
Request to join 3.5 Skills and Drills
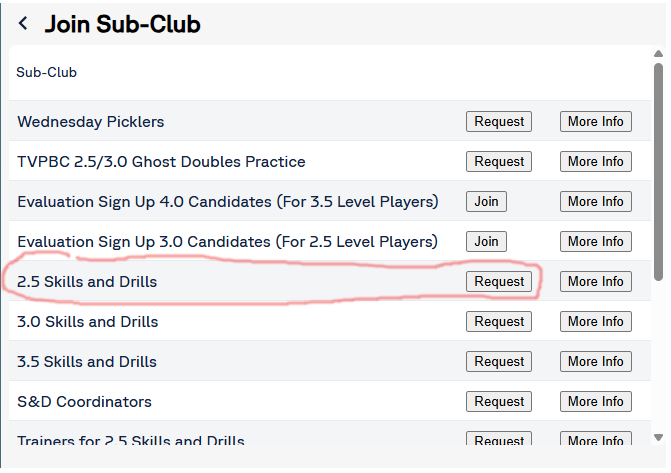499,362
